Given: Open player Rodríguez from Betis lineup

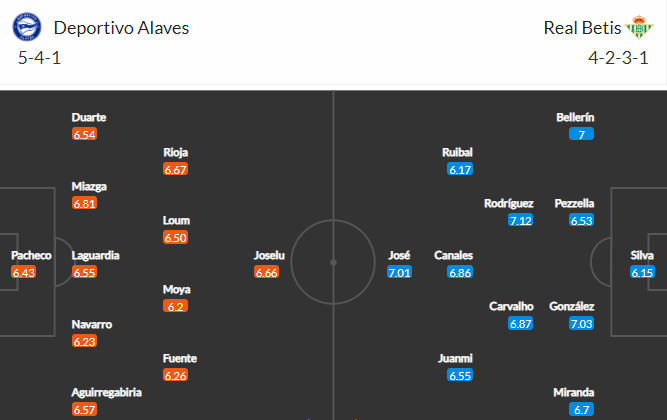Looking at the screenshot, I should [509, 203].
